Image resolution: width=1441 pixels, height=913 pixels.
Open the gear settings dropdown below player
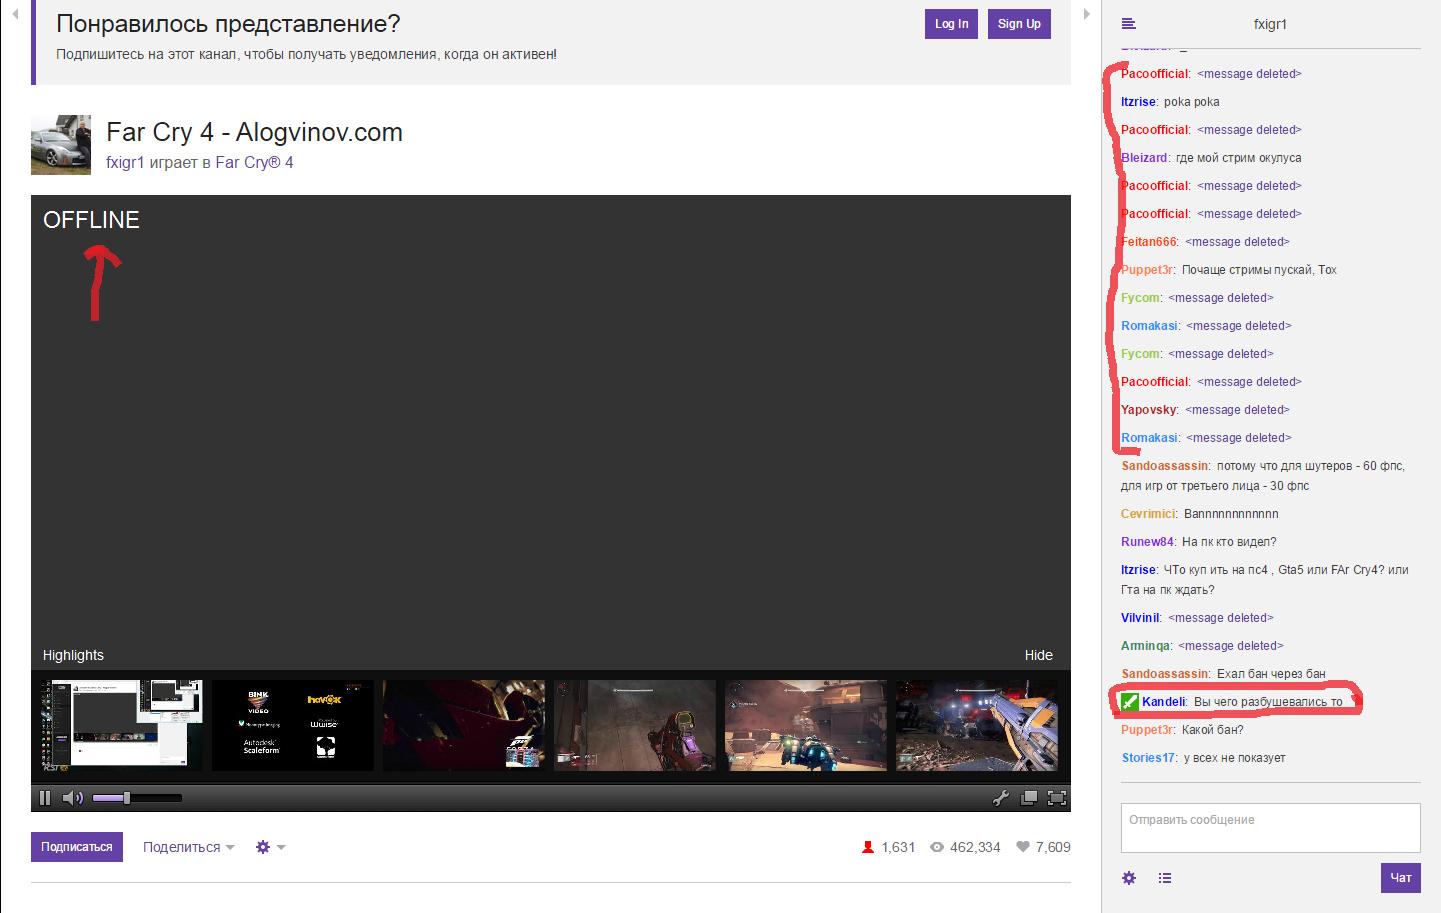point(270,847)
